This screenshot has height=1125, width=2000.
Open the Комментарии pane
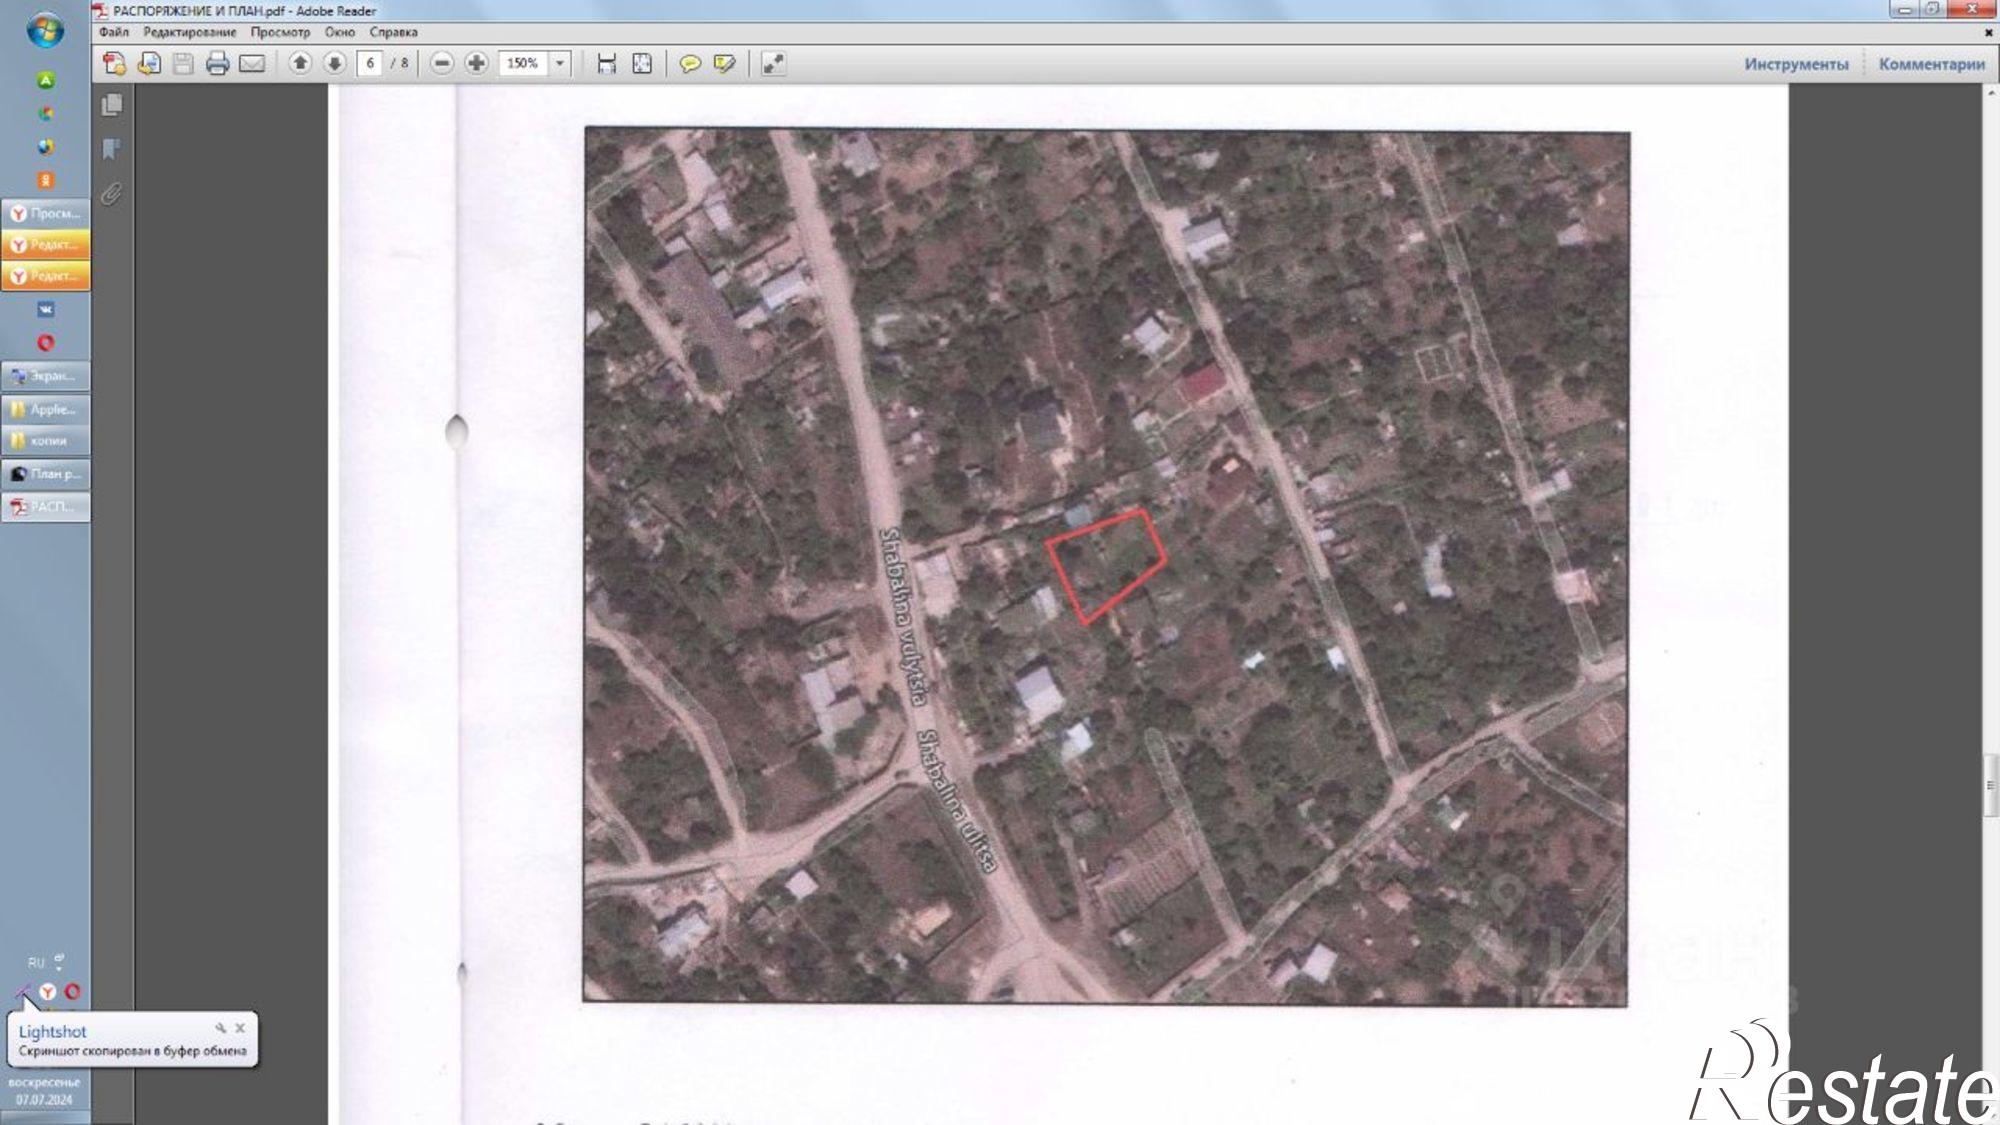(x=1931, y=64)
